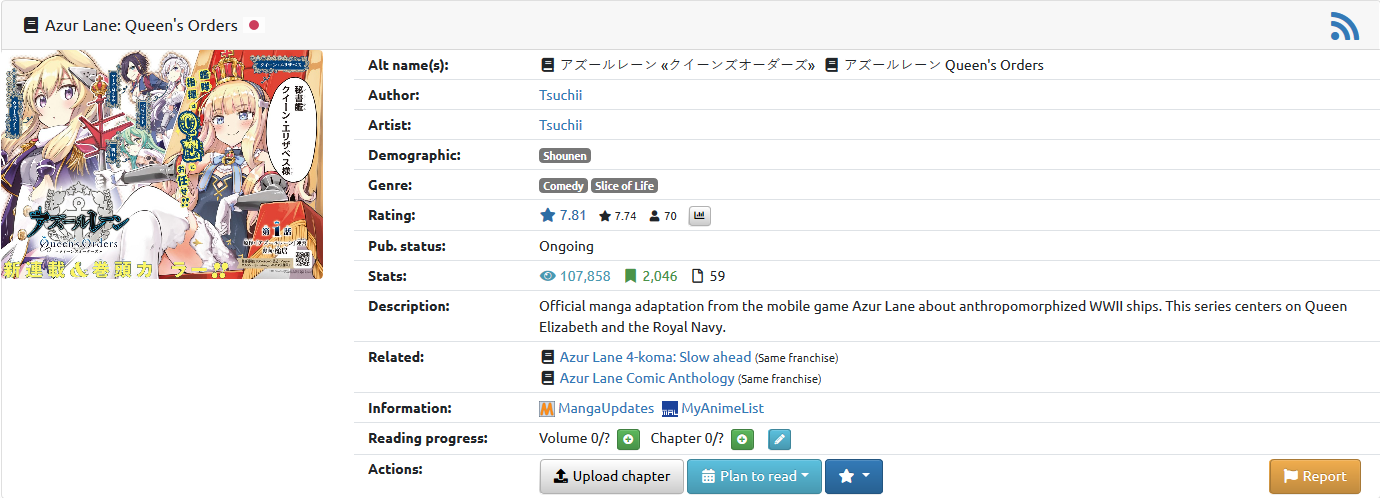Click the book icon beside the title
This screenshot has height=498, width=1380.
31,25
